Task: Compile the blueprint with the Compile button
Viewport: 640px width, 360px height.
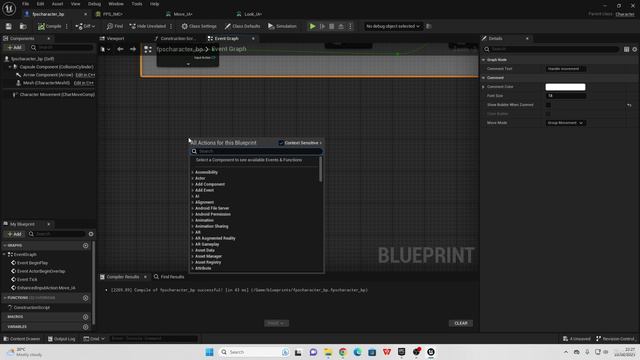Action: (x=49, y=26)
